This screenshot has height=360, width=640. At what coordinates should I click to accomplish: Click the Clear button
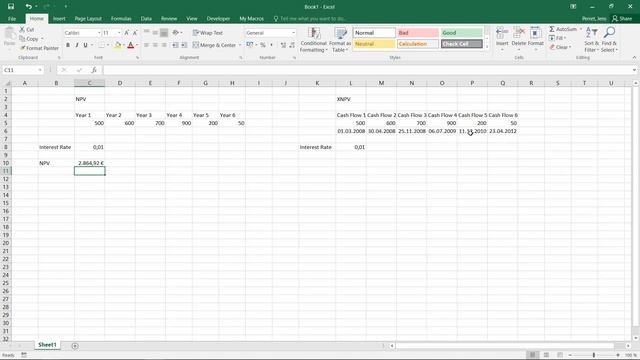pyautogui.click(x=559, y=47)
